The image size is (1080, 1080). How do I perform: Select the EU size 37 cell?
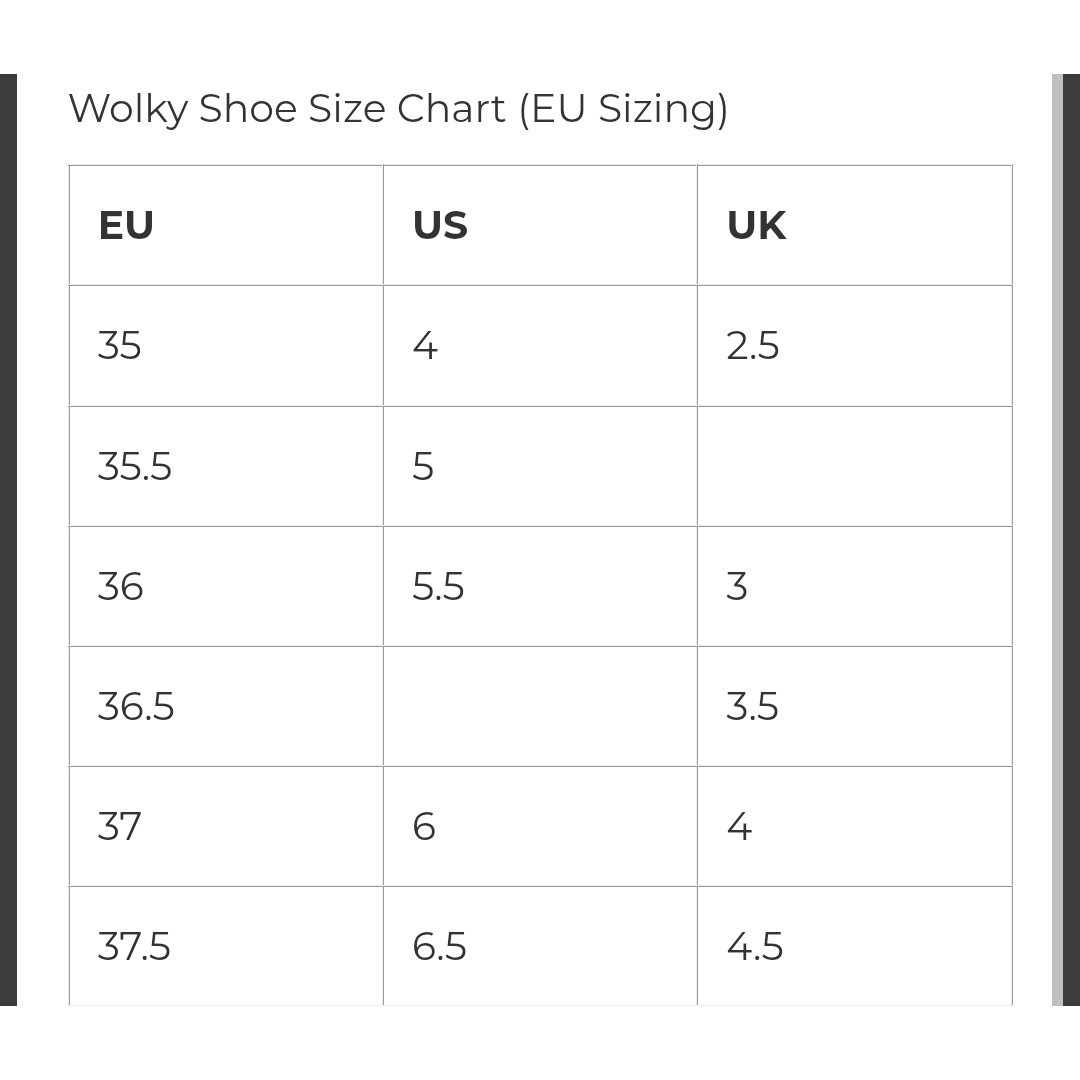[226, 826]
